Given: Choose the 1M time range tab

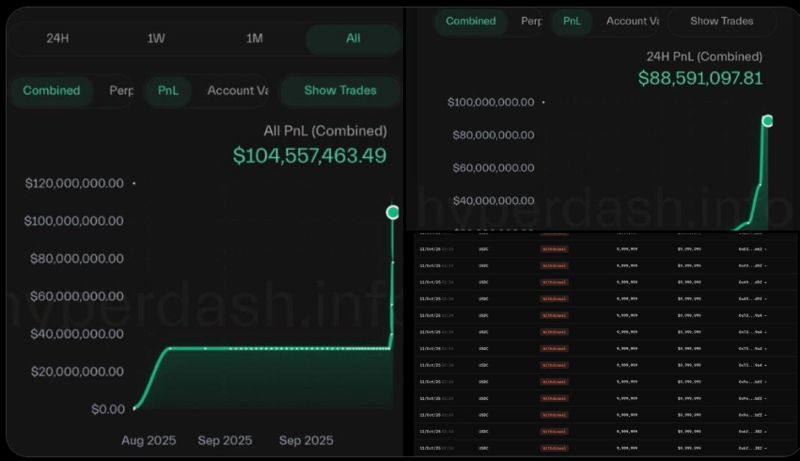Looking at the screenshot, I should tap(255, 38).
